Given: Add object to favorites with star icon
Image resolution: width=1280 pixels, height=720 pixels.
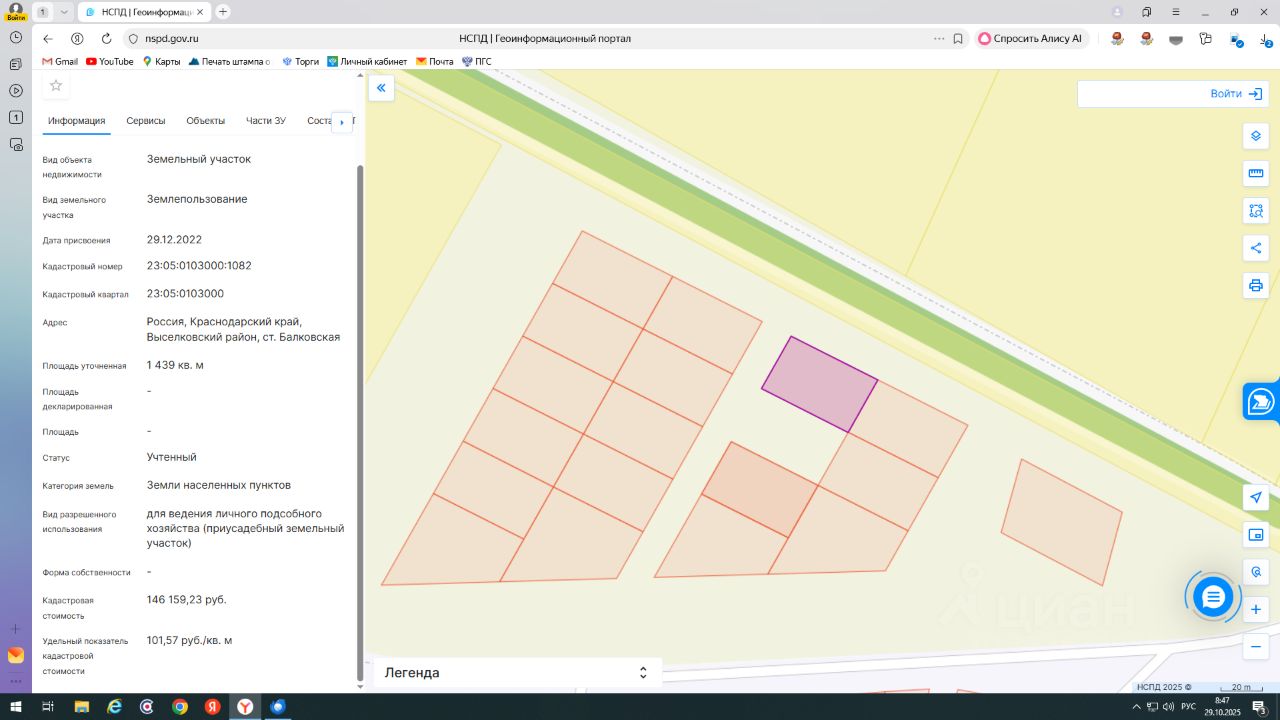Looking at the screenshot, I should [56, 85].
